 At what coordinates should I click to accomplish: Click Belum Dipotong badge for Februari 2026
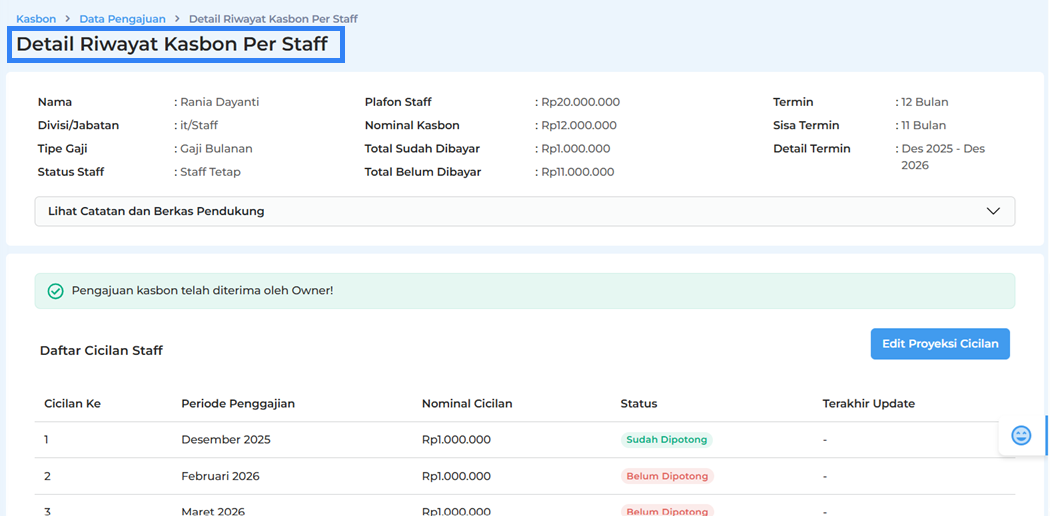667,477
